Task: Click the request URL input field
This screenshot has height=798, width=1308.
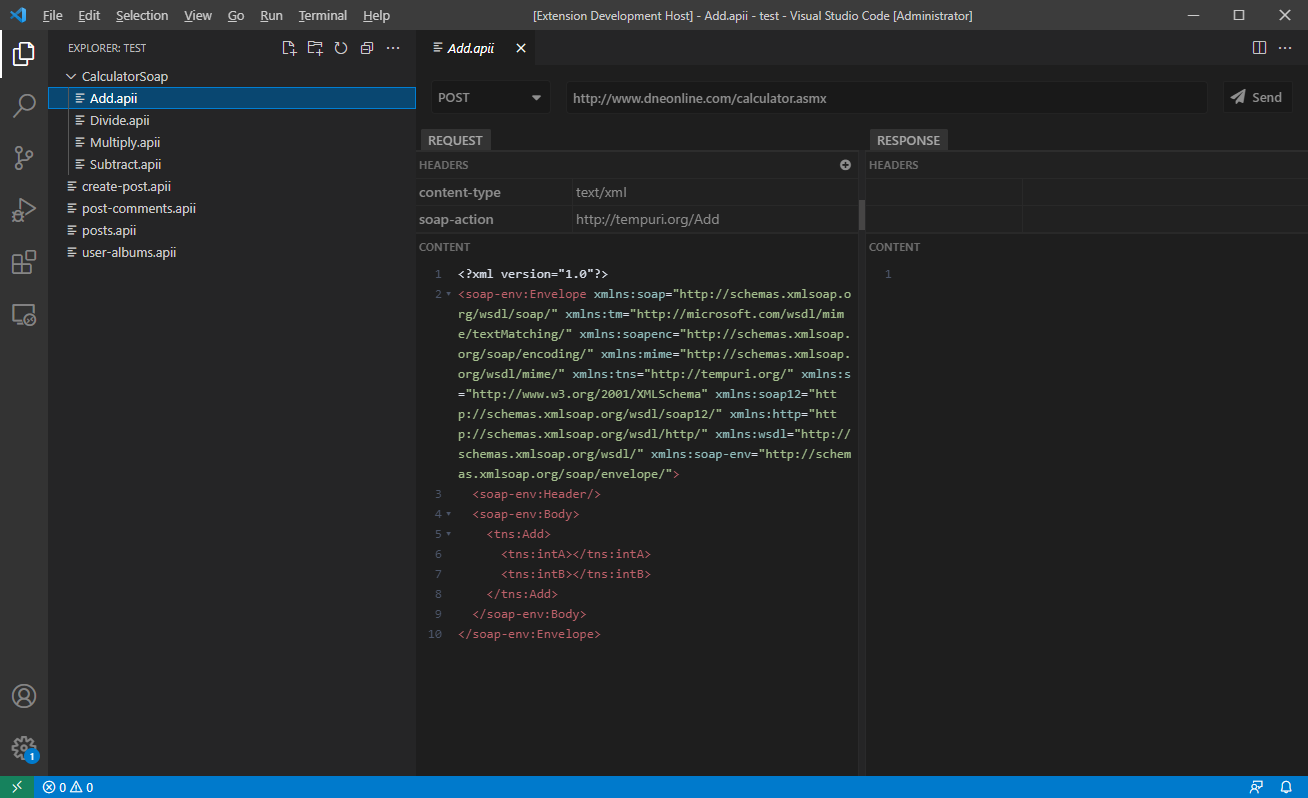Action: [x=886, y=98]
